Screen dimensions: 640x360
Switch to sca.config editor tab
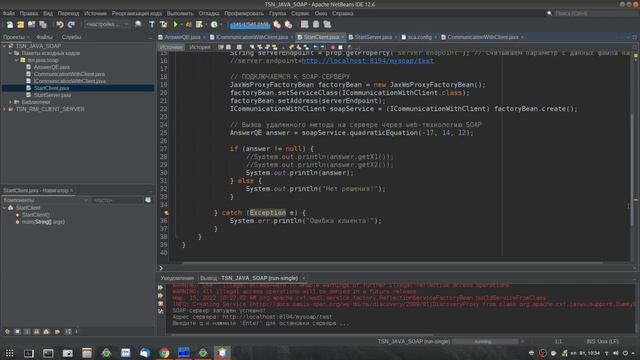click(x=419, y=37)
